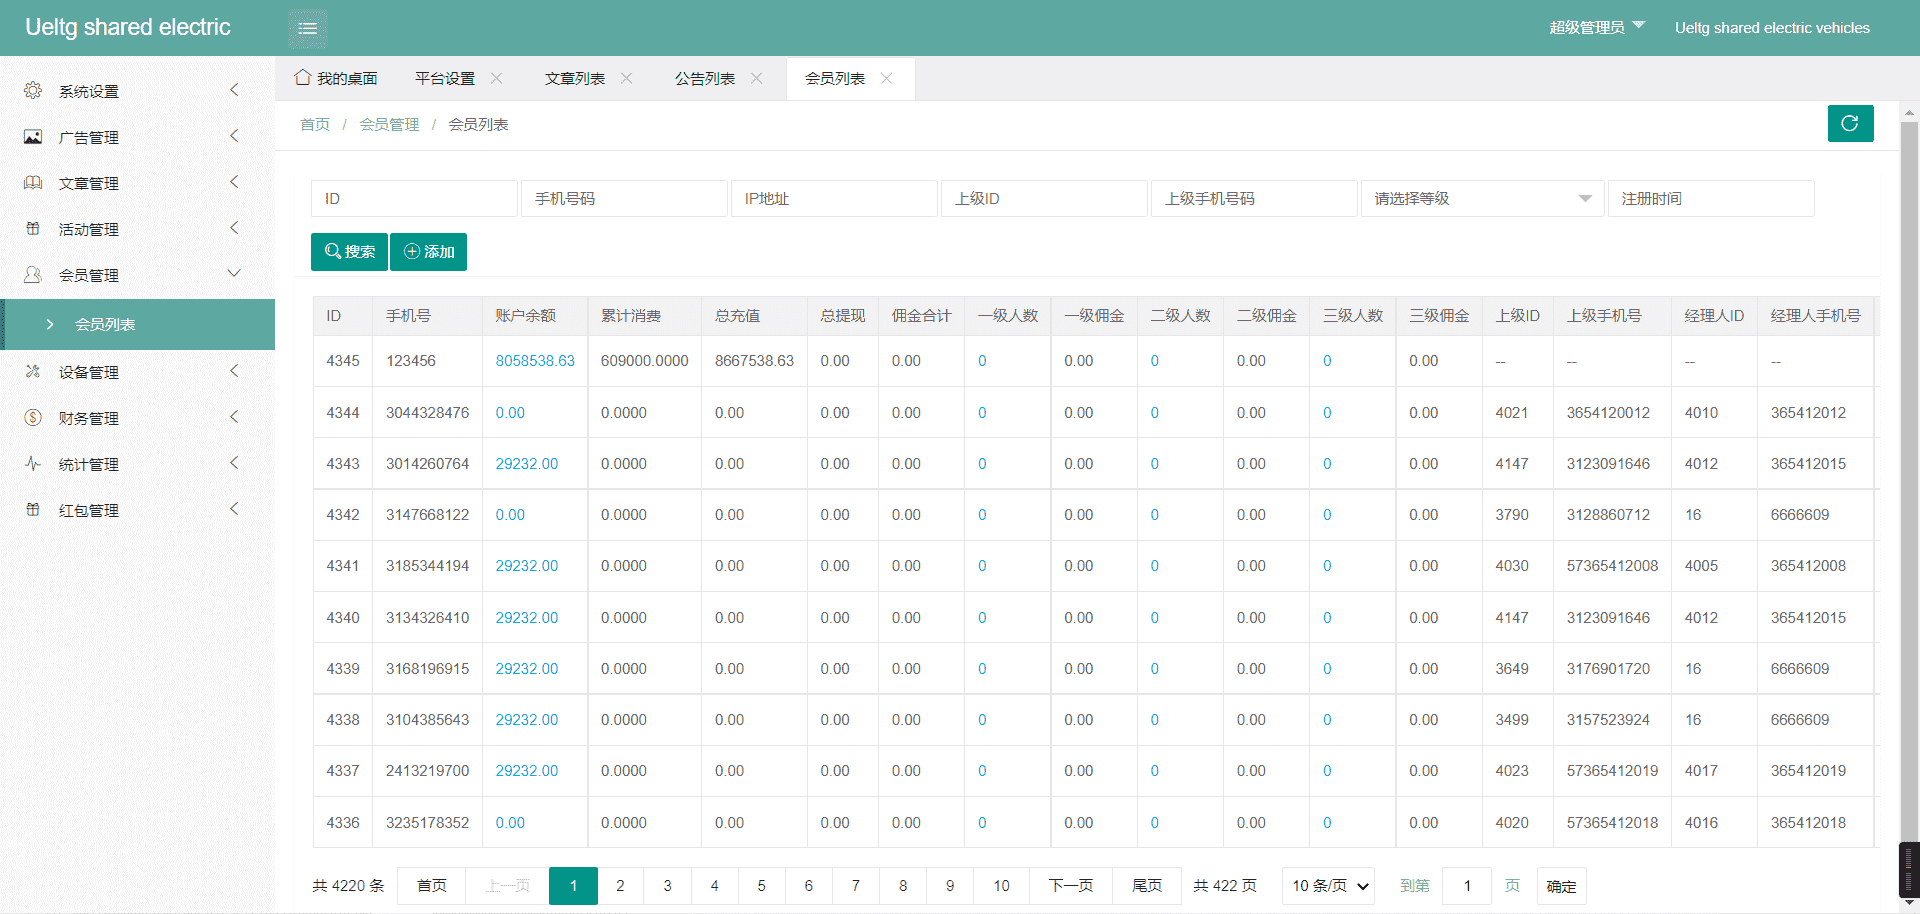
Task: Click the 系统设置 gear icon
Action: coord(33,91)
